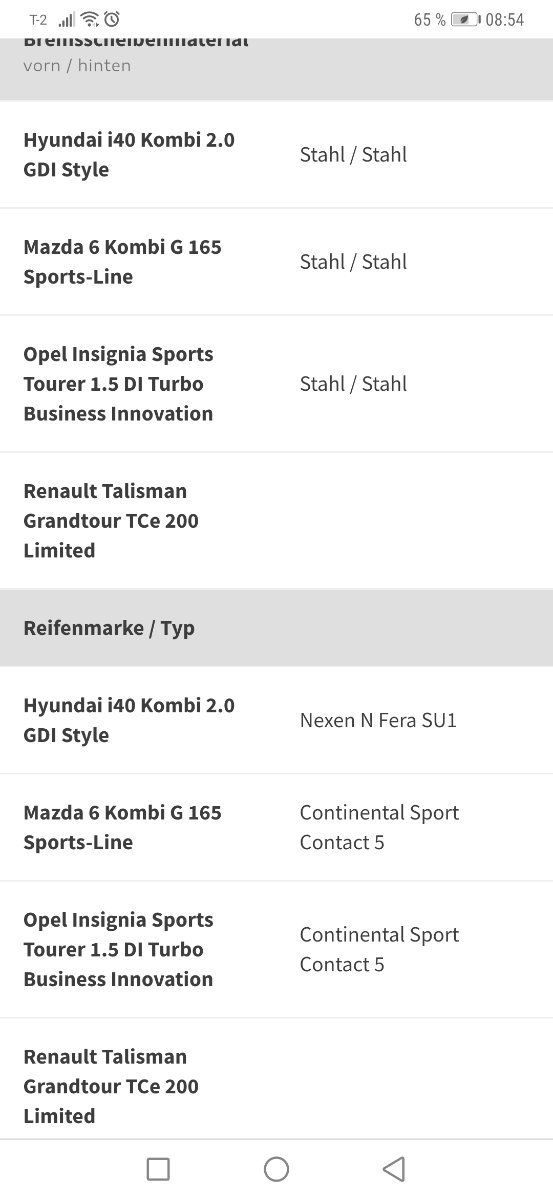The width and height of the screenshot is (553, 1200).
Task: Tap the battery icon in status bar
Action: click(465, 19)
